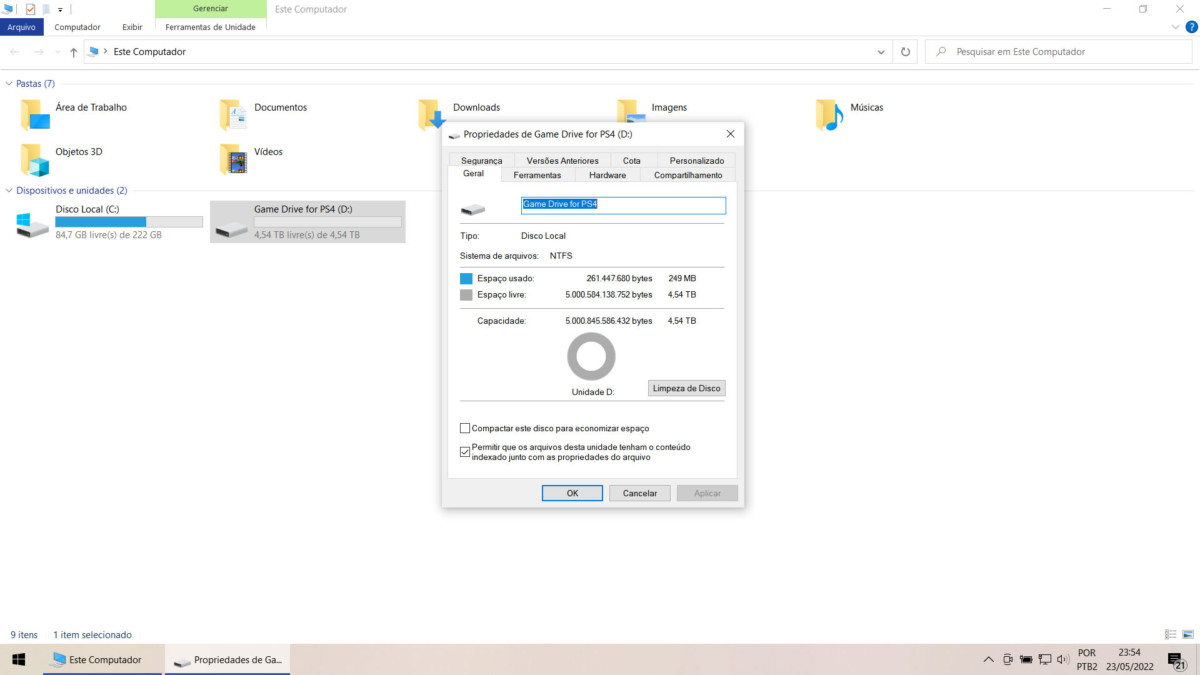Click the Forward navigation arrow
Image resolution: width=1200 pixels, height=675 pixels.
[x=39, y=51]
